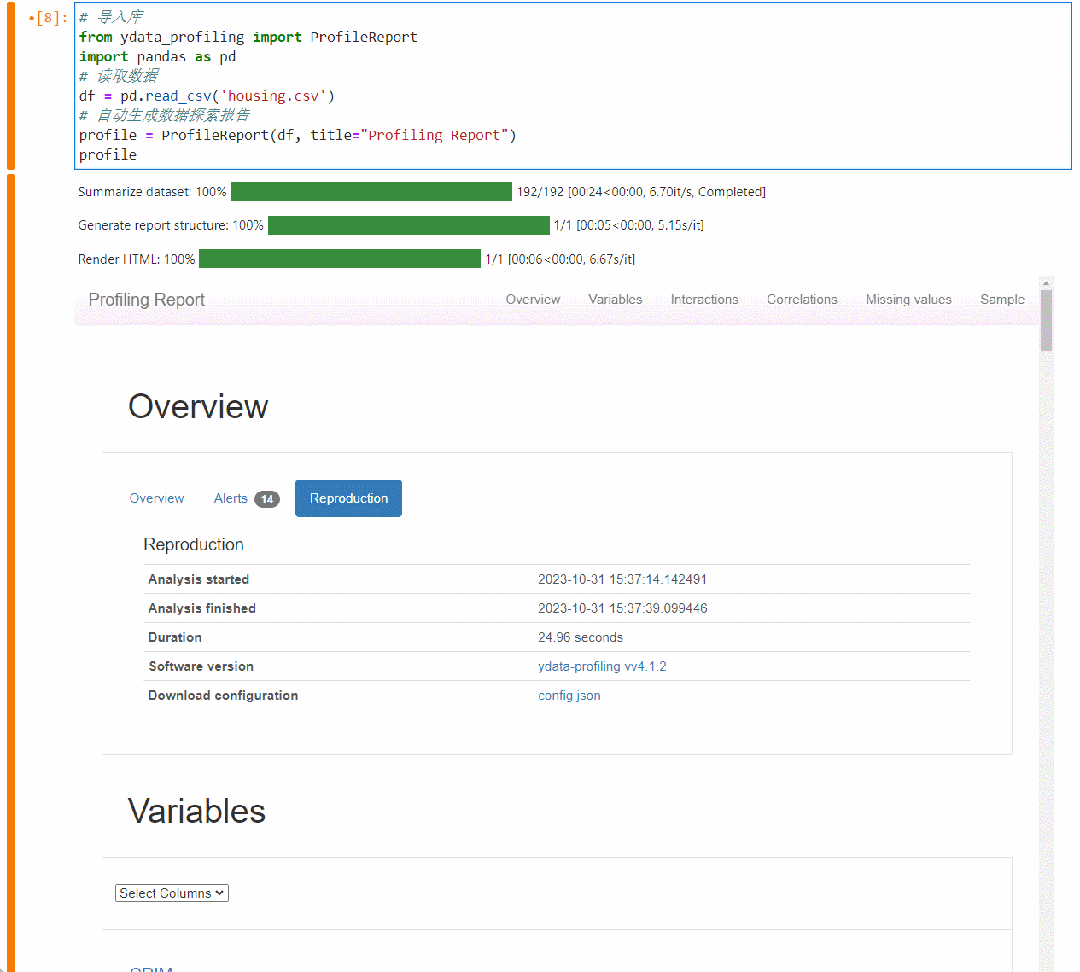Click the Analysis finished timestamp value
This screenshot has width=1080, height=972.
(x=623, y=608)
